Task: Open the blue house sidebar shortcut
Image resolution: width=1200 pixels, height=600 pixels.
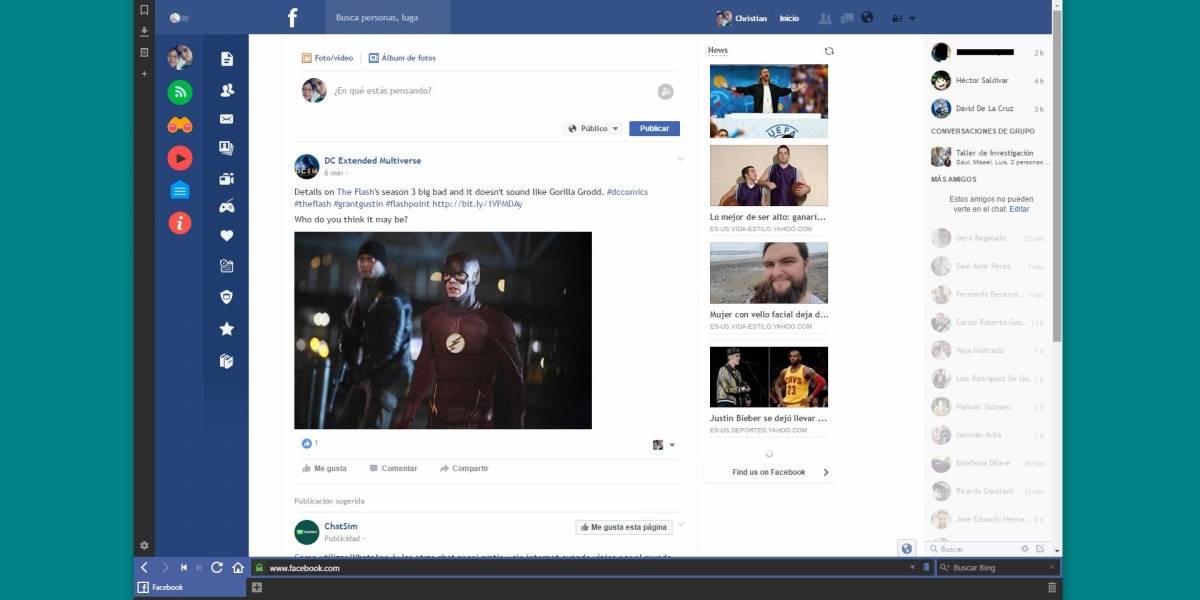Action: tap(180, 190)
